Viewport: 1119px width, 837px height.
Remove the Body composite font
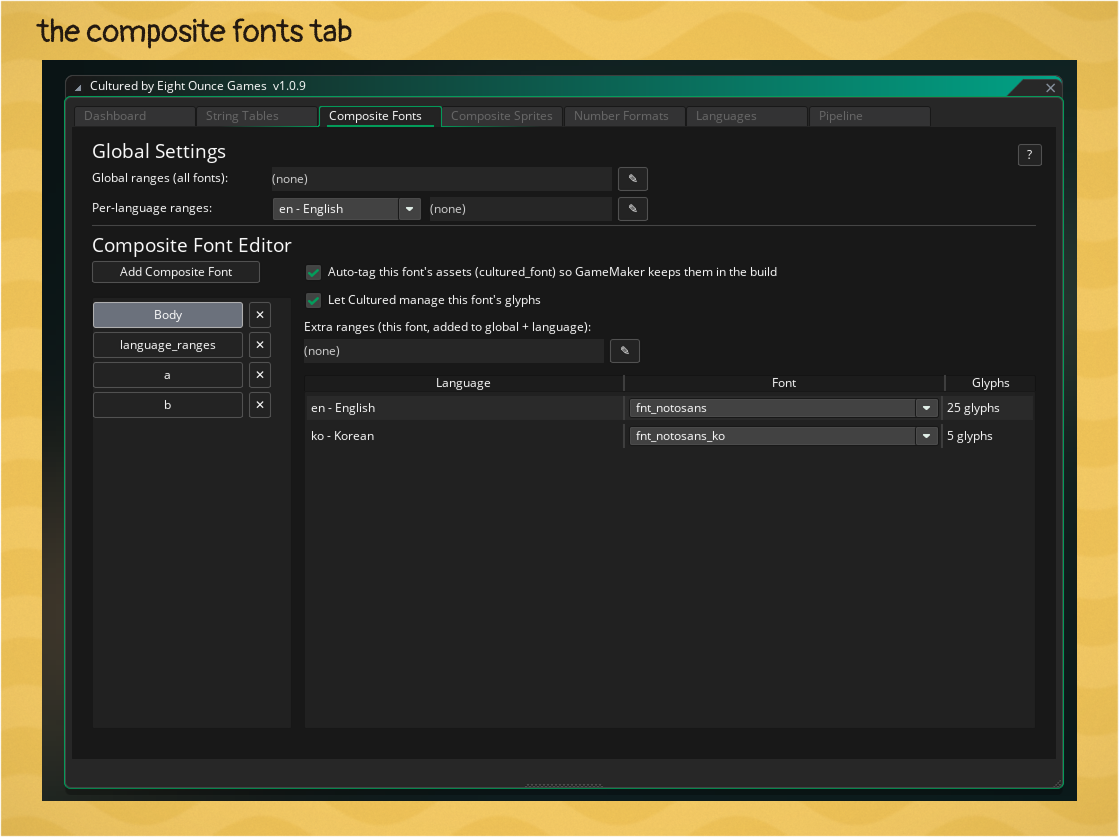coord(260,315)
